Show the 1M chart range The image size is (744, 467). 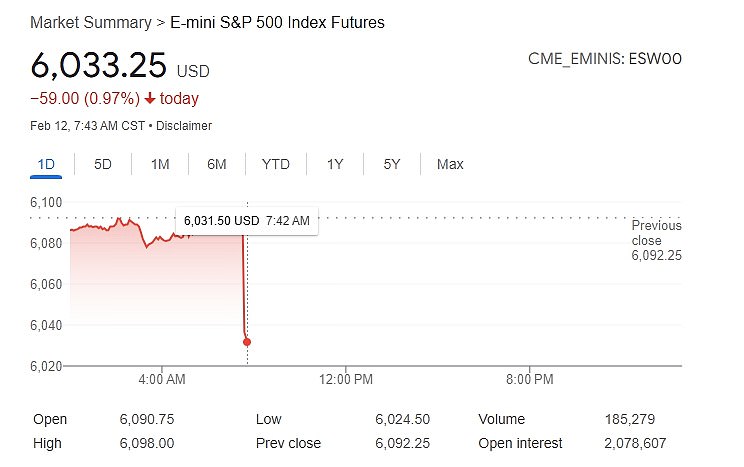[x=160, y=164]
